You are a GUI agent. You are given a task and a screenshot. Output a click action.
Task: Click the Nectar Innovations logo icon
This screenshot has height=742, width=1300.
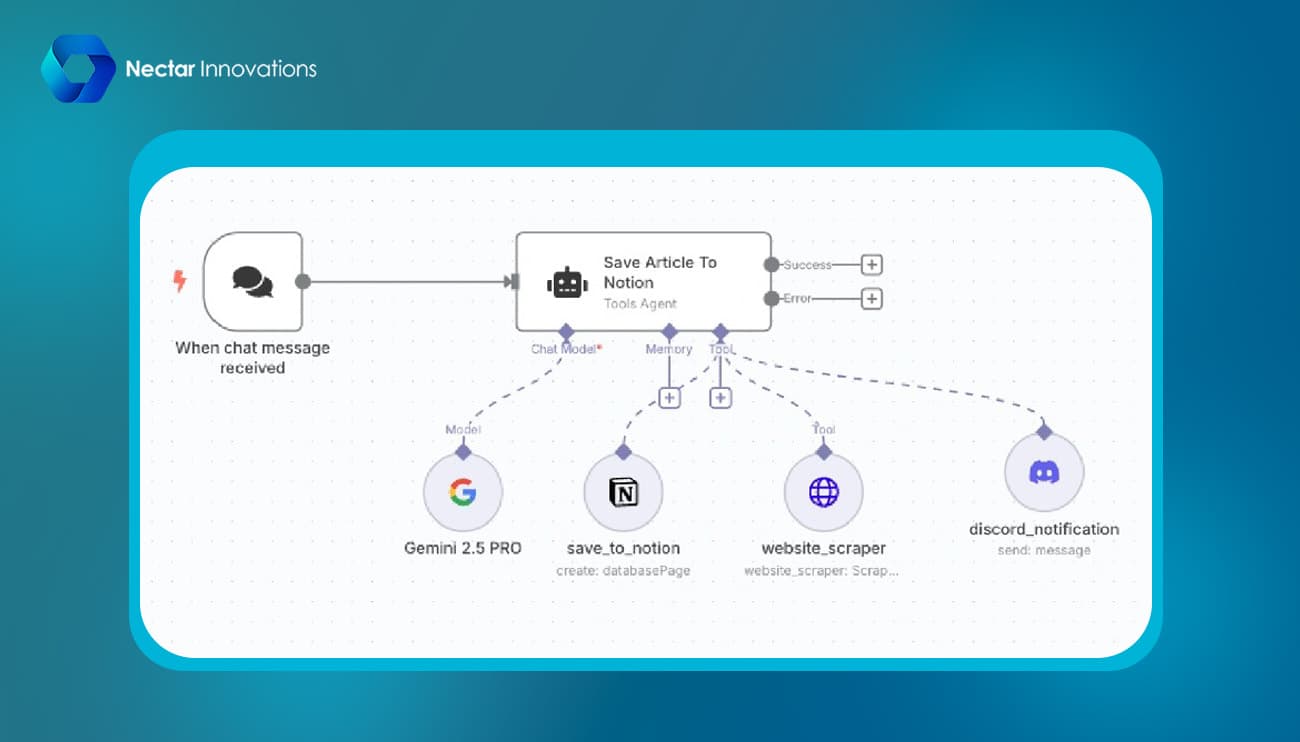78,68
